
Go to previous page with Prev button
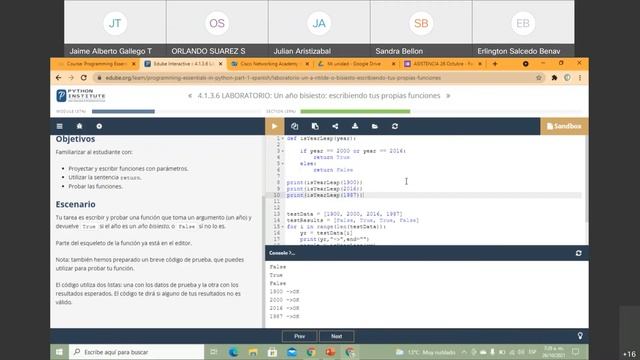click(300, 336)
